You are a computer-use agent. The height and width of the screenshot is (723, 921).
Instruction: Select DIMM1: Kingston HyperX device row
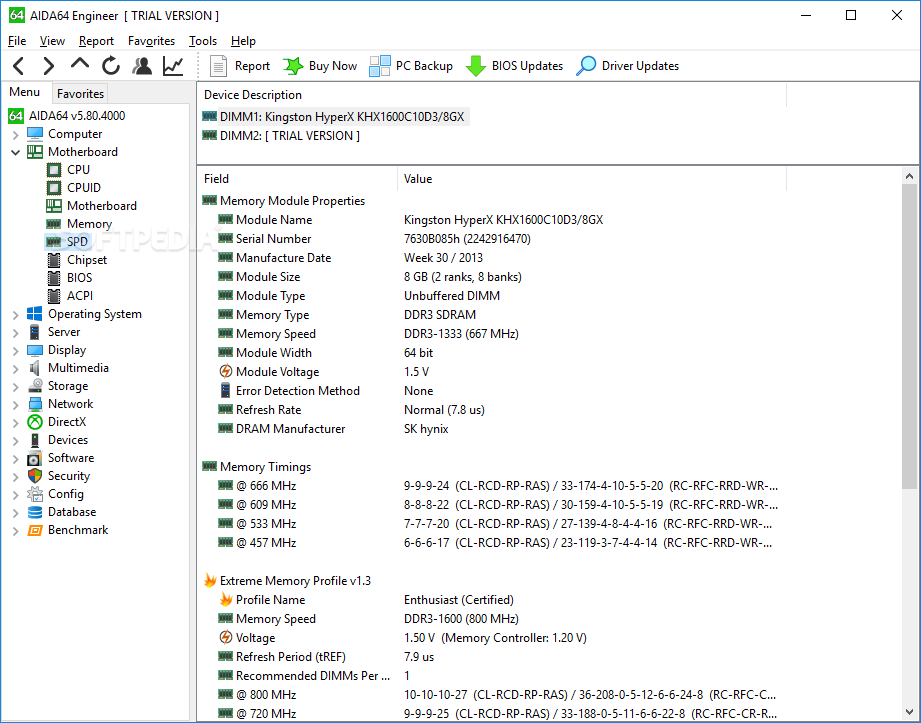(x=342, y=117)
